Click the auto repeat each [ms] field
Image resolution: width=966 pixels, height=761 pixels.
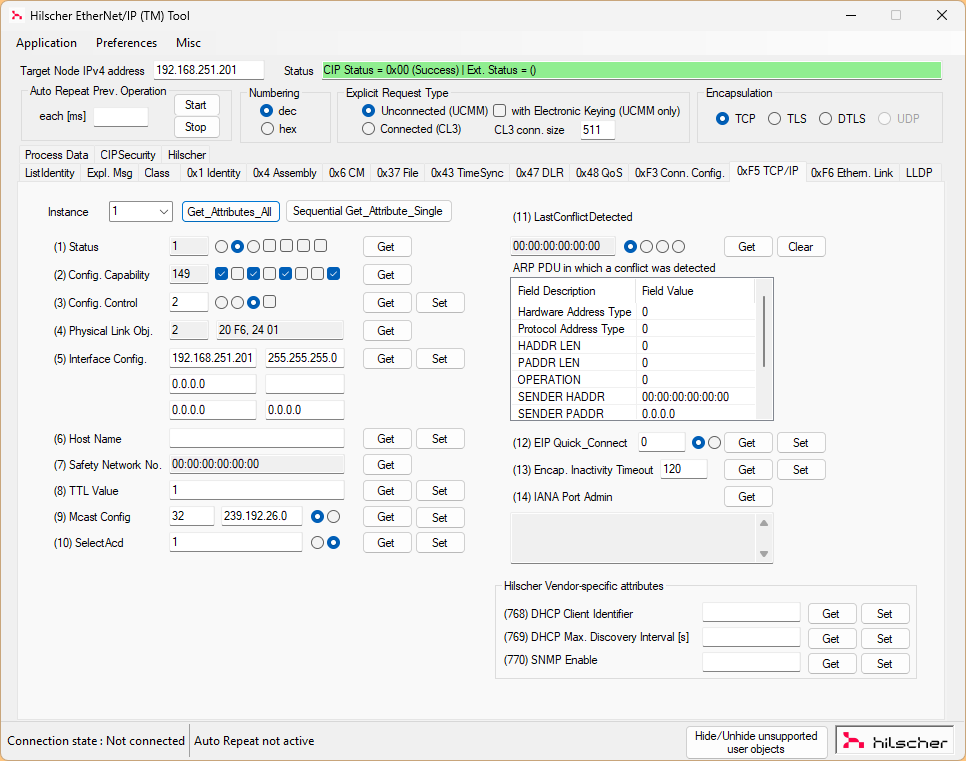[x=121, y=116]
